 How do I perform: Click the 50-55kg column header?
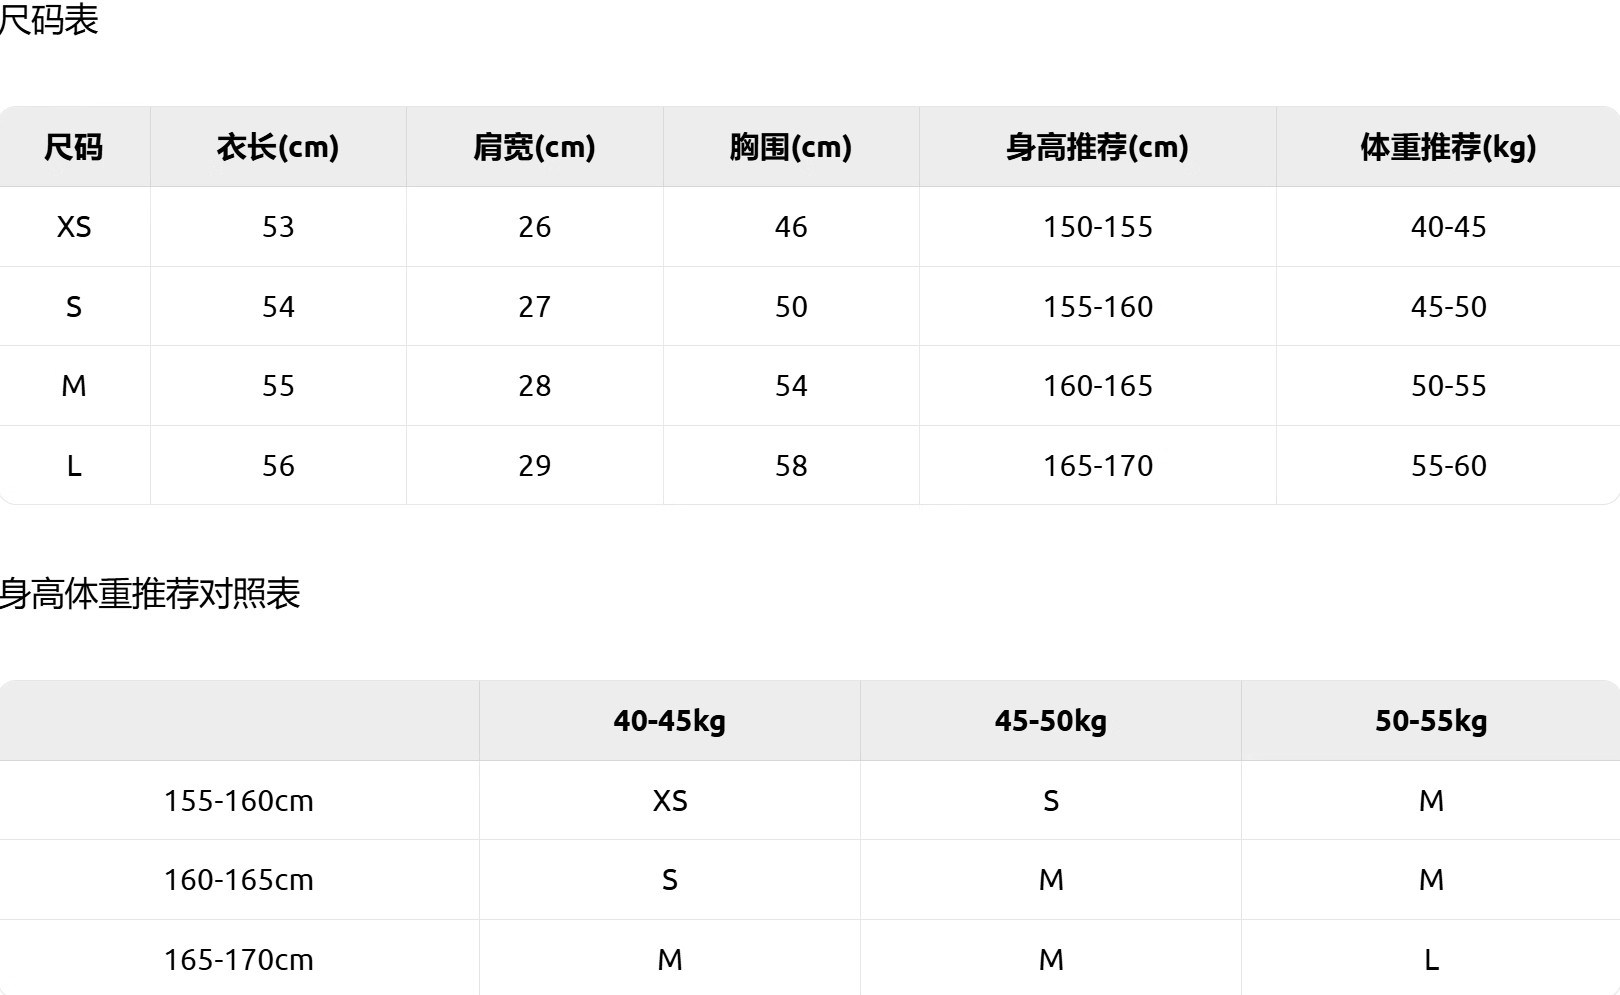1430,721
